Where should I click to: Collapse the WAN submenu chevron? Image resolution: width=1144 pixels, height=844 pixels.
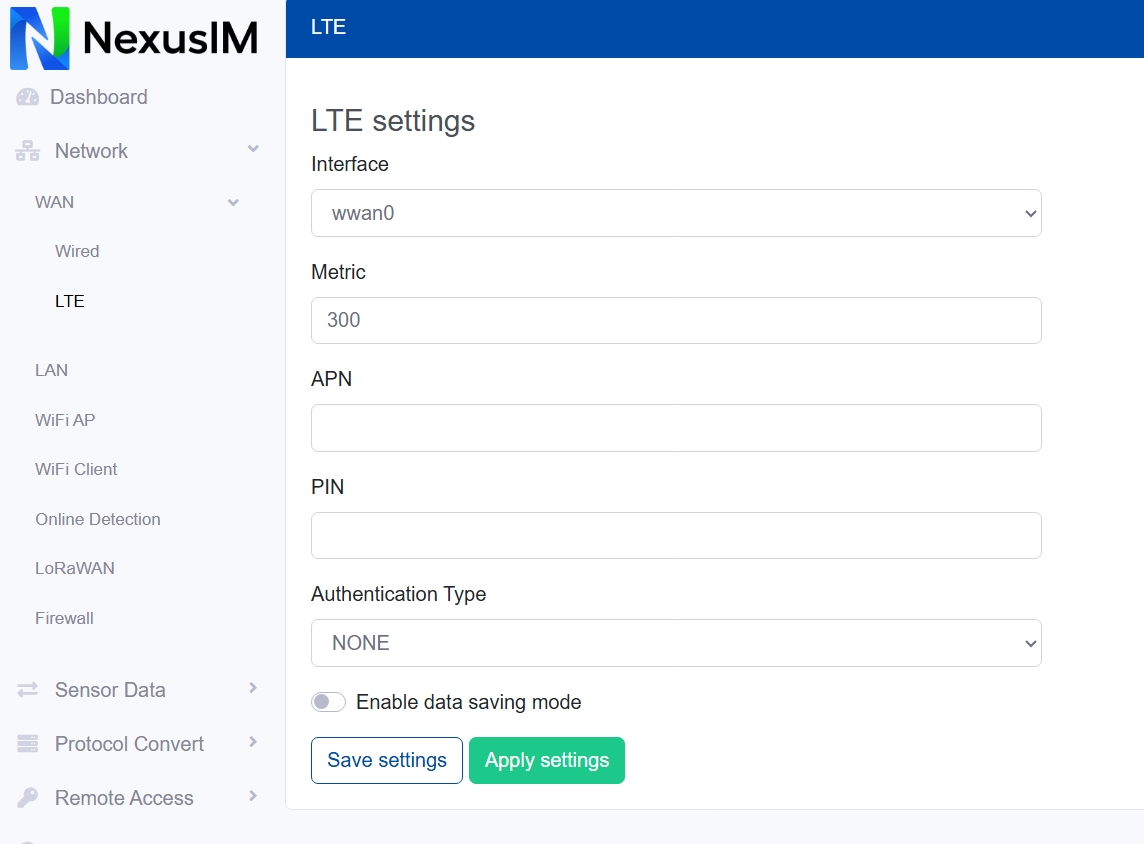[233, 203]
